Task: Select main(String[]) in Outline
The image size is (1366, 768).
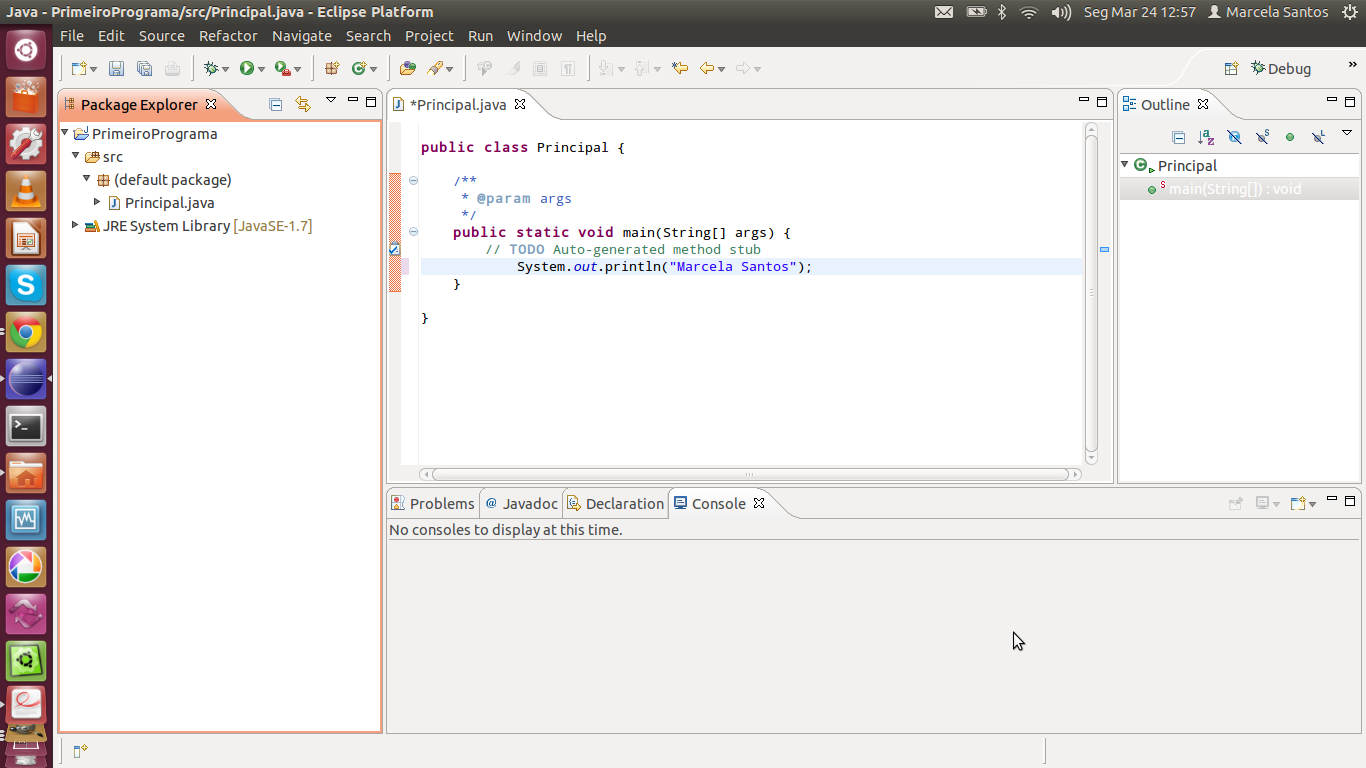Action: [1235, 189]
